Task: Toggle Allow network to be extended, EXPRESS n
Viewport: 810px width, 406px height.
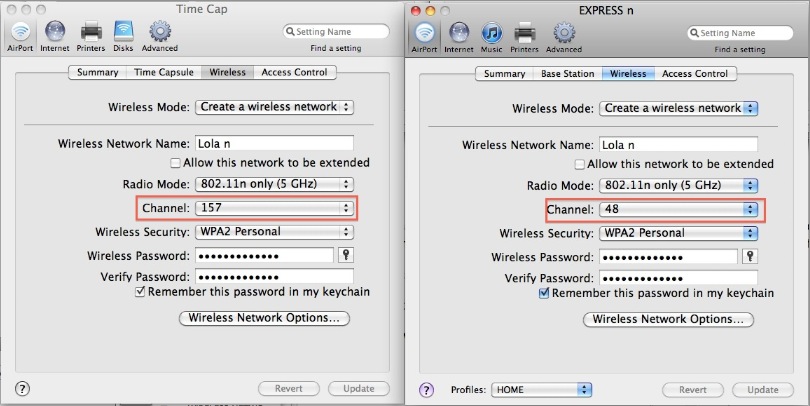Action: pos(579,164)
